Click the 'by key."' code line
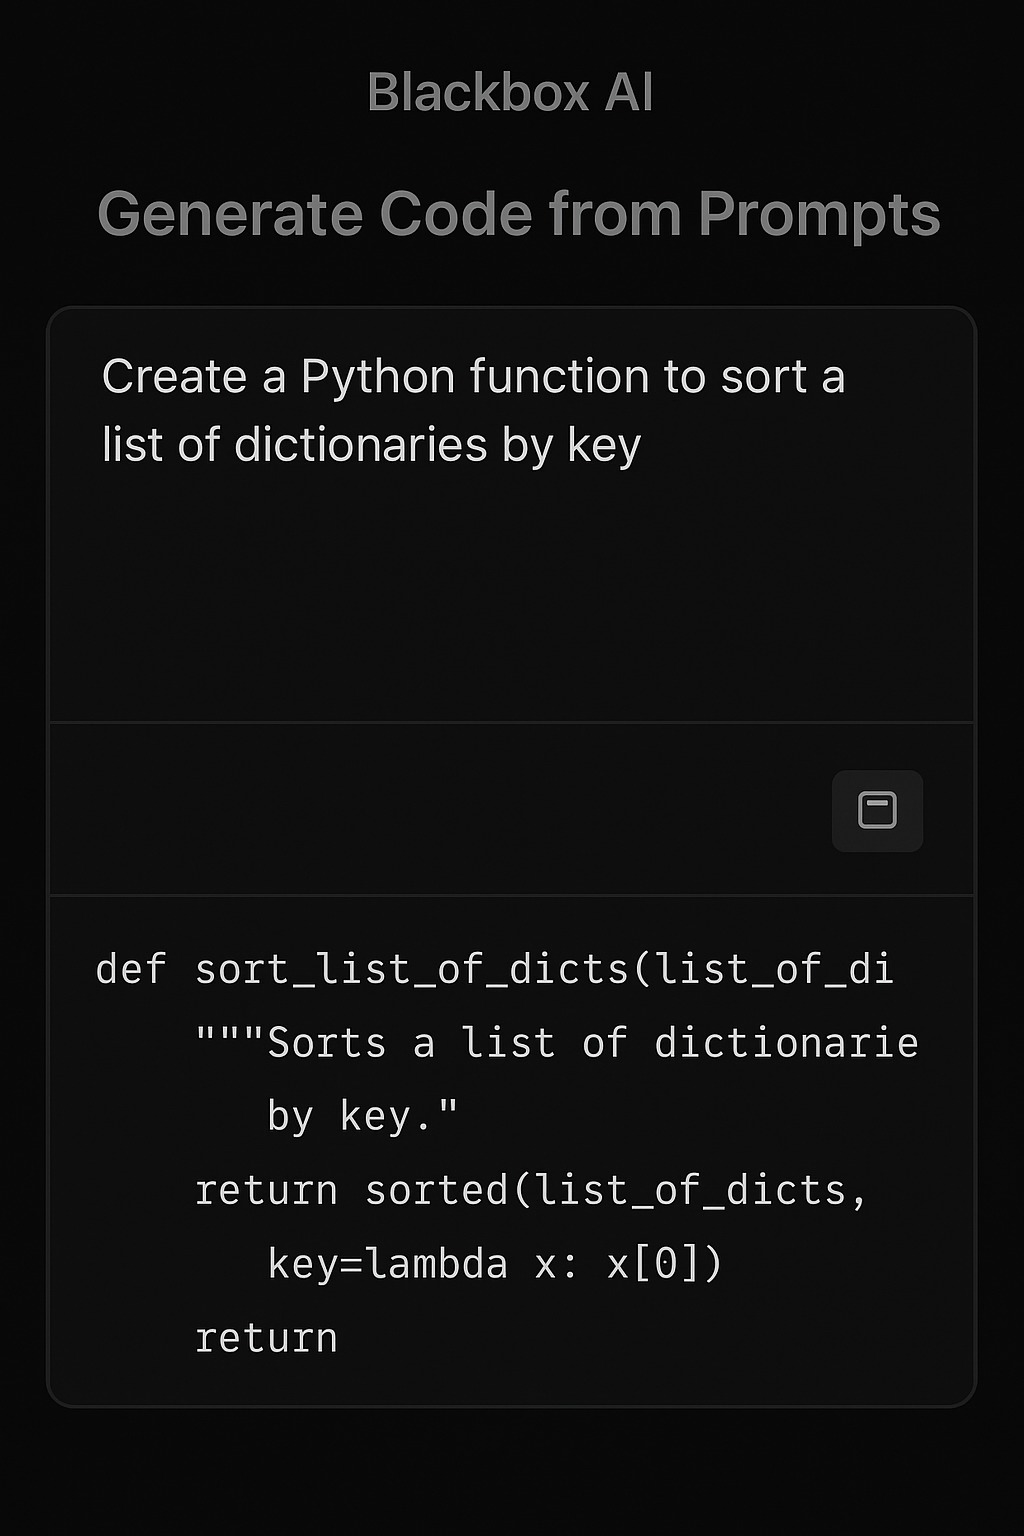The image size is (1024, 1536). (x=362, y=1117)
